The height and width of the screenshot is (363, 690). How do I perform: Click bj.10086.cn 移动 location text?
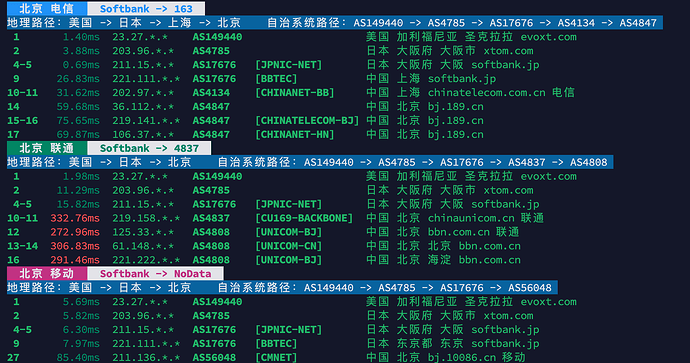pos(477,357)
